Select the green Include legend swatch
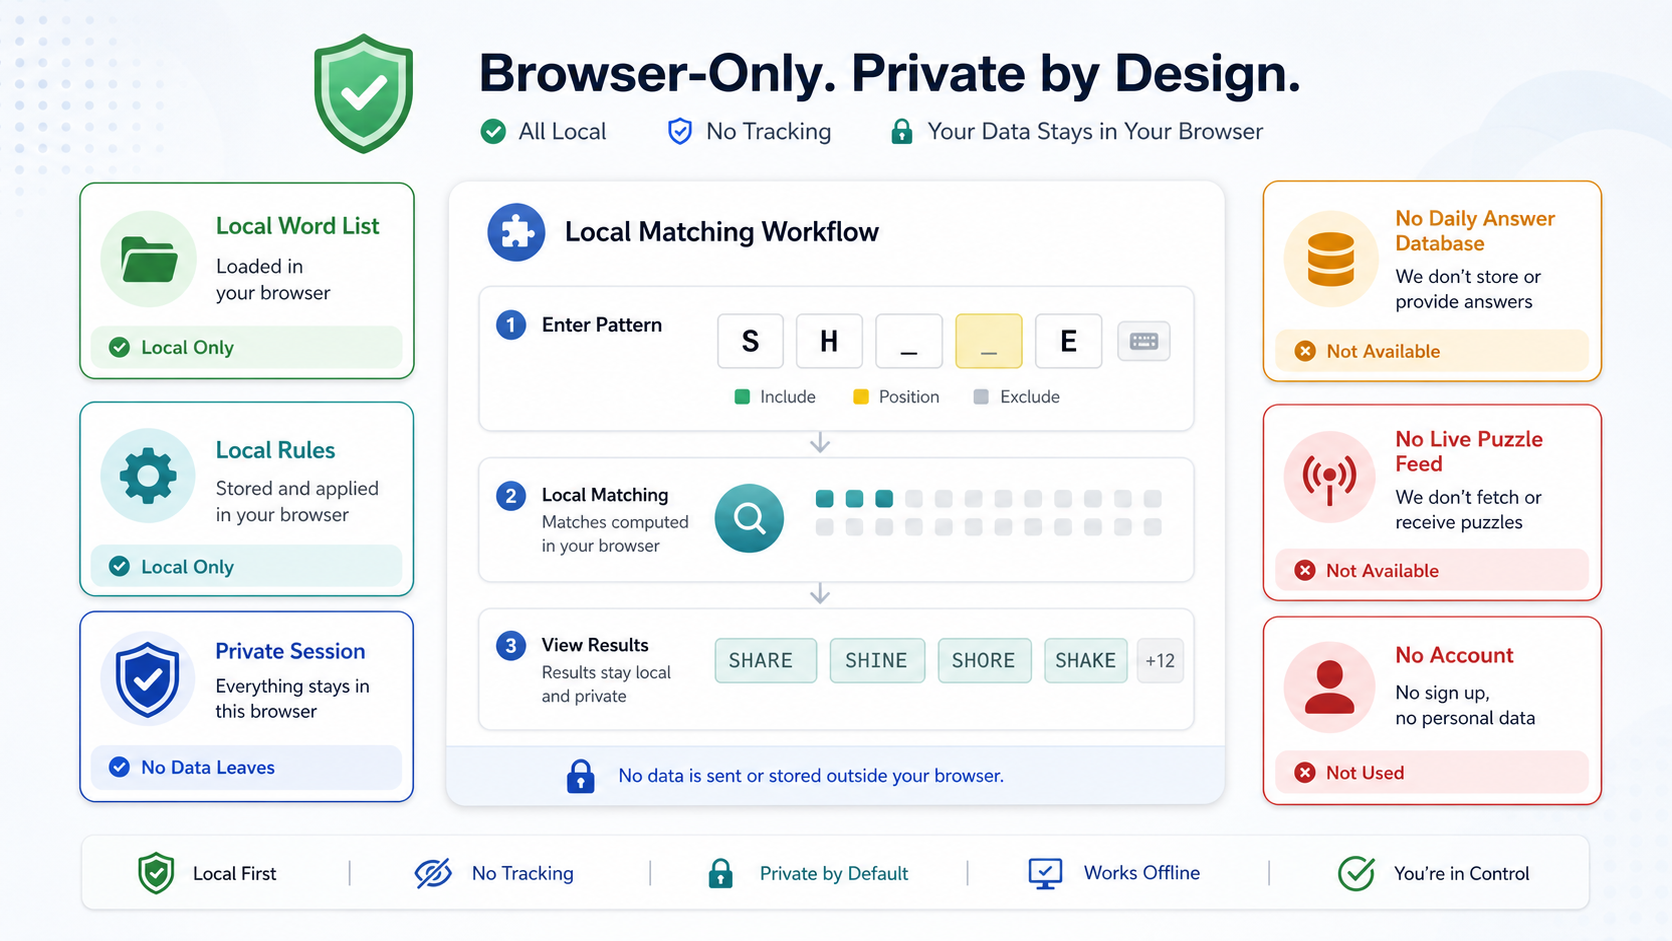1672x941 pixels. pyautogui.click(x=742, y=397)
